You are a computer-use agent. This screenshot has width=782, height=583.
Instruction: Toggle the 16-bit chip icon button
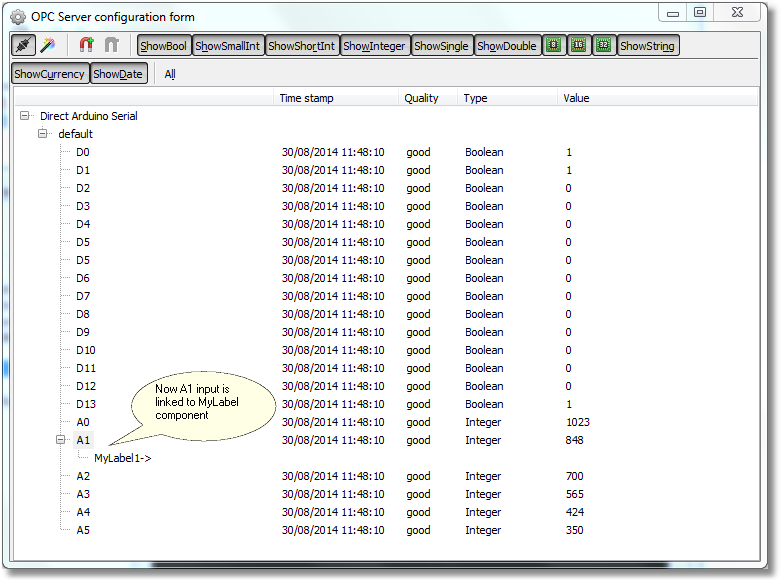click(x=579, y=46)
